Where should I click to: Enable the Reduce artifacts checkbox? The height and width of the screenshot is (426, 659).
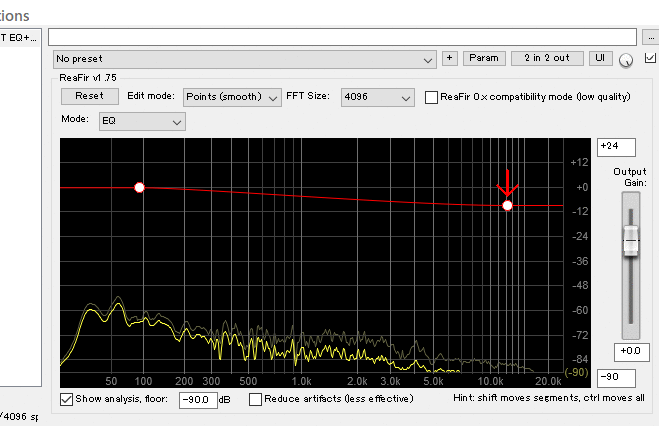click(x=255, y=399)
